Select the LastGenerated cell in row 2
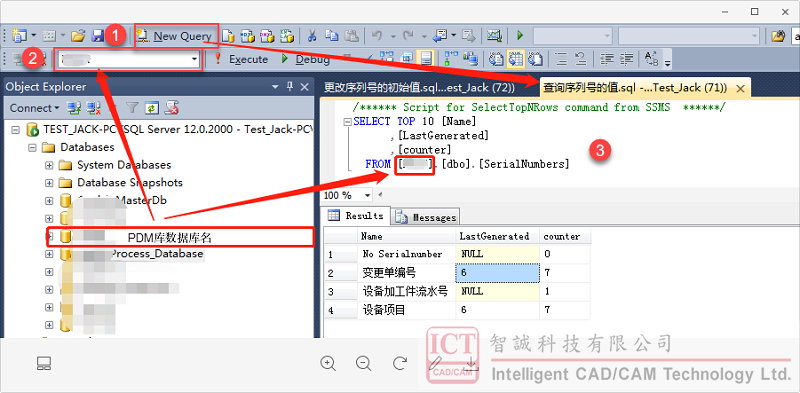 pyautogui.click(x=498, y=273)
